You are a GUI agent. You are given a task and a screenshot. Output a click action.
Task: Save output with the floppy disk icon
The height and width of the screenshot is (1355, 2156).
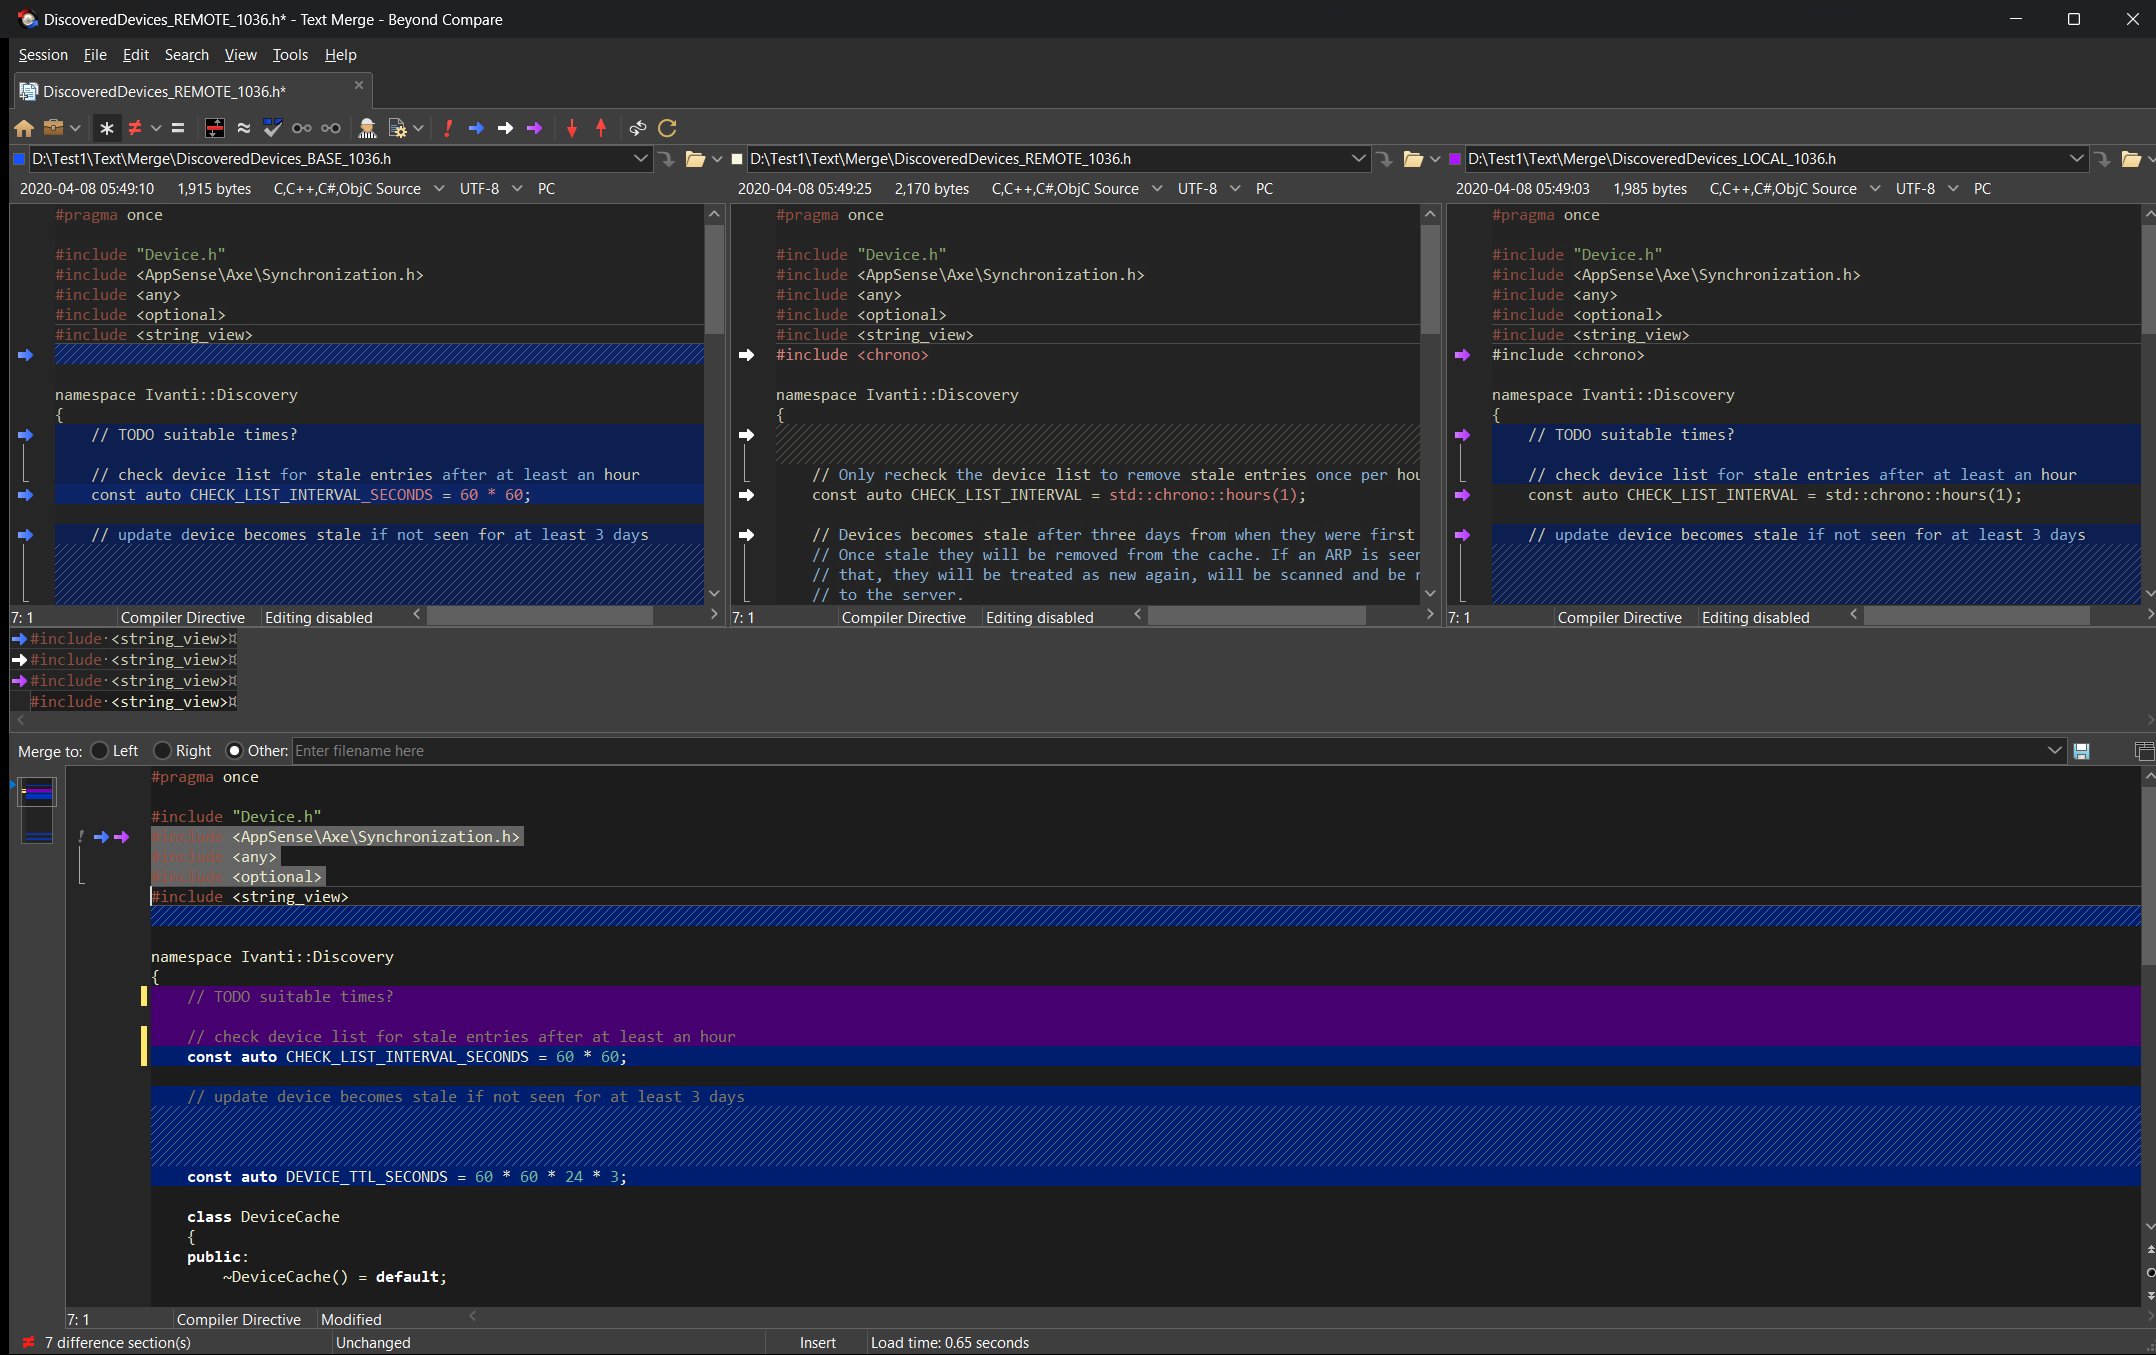tap(2082, 751)
